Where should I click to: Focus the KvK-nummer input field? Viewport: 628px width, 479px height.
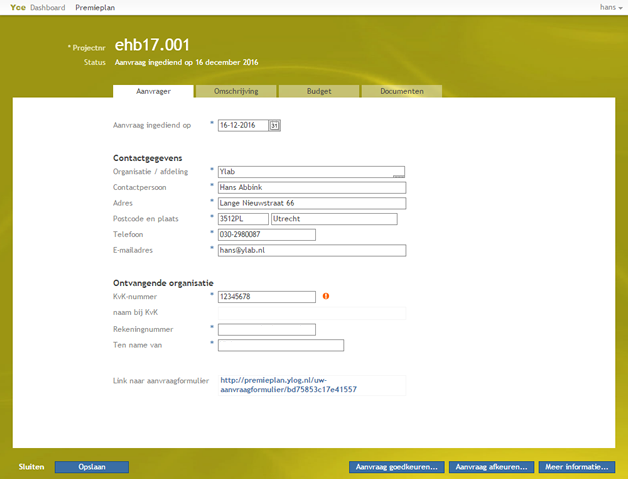coord(267,297)
